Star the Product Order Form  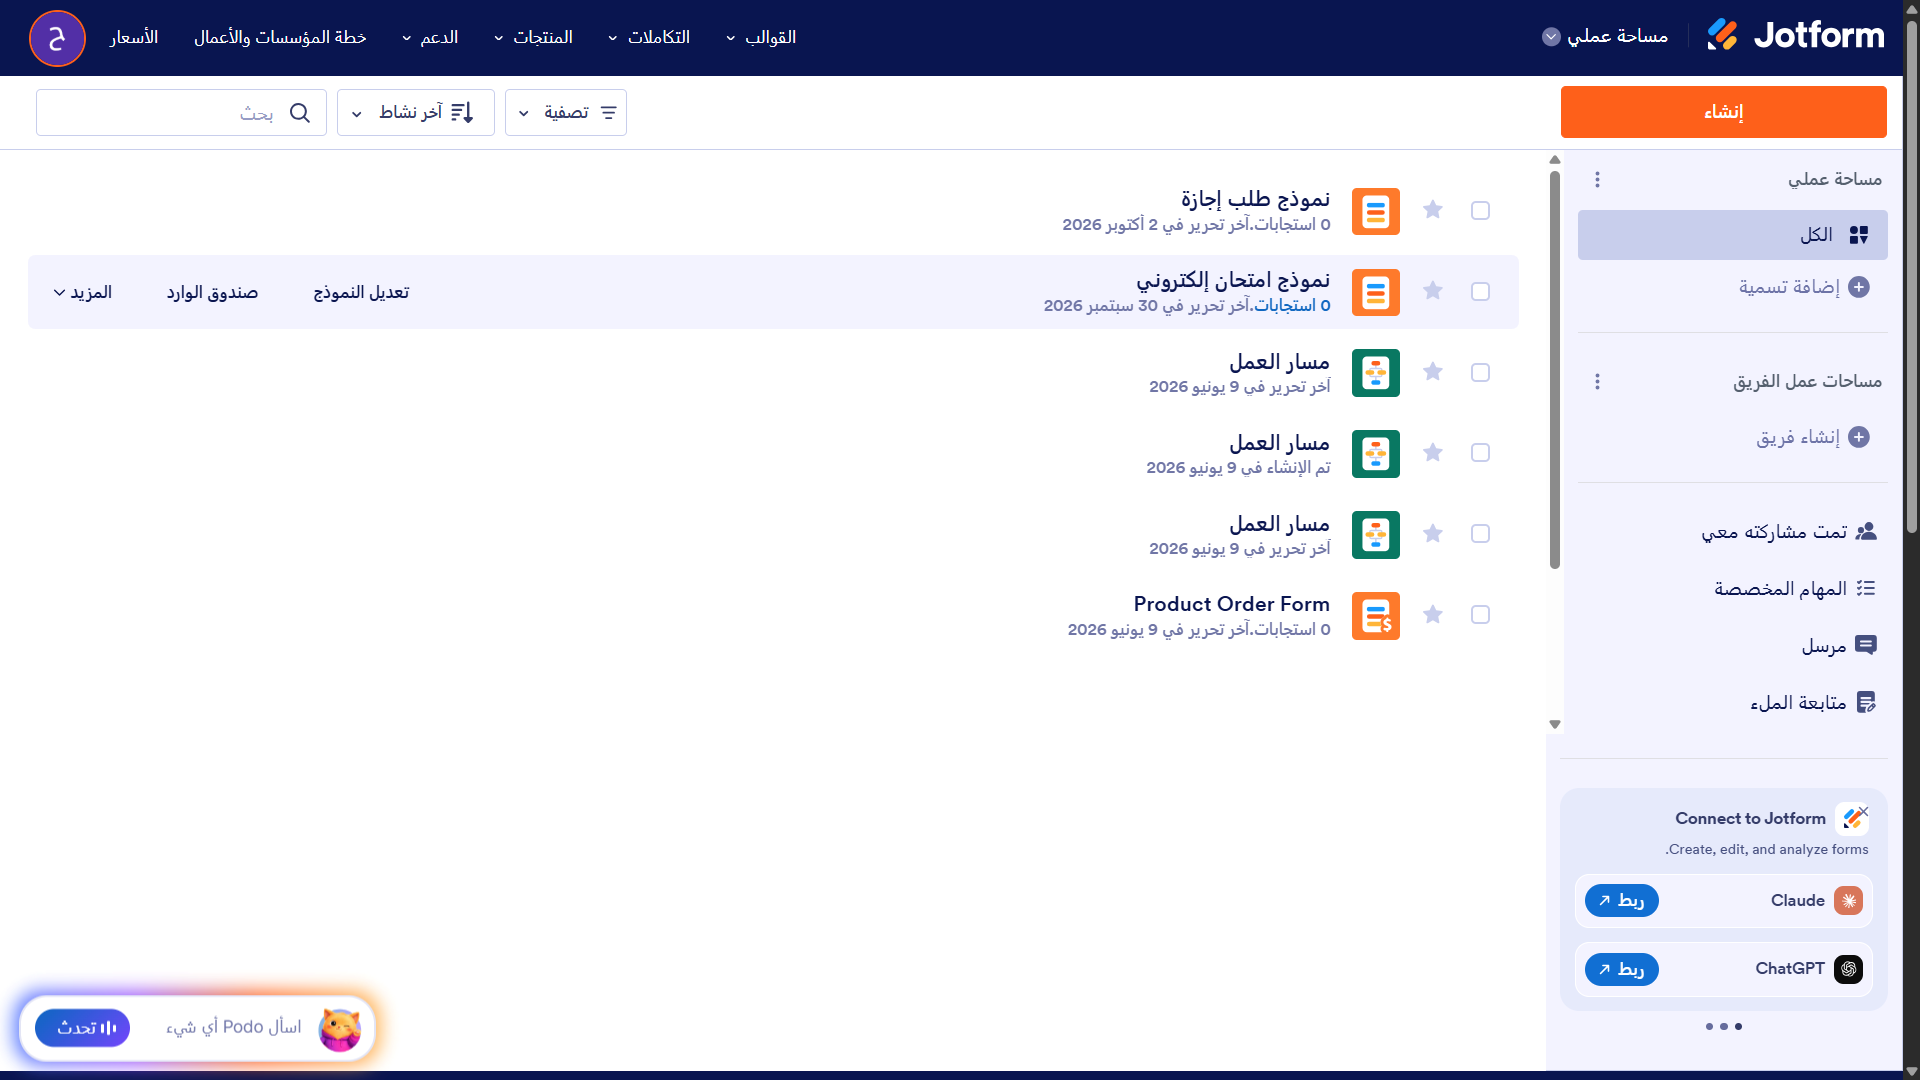(x=1433, y=614)
